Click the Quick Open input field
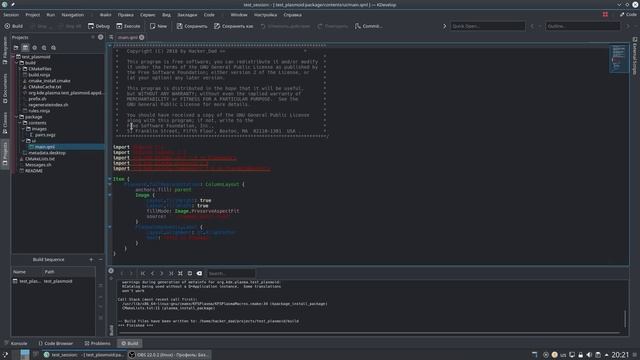The width and height of the screenshot is (640, 360). tap(487, 26)
